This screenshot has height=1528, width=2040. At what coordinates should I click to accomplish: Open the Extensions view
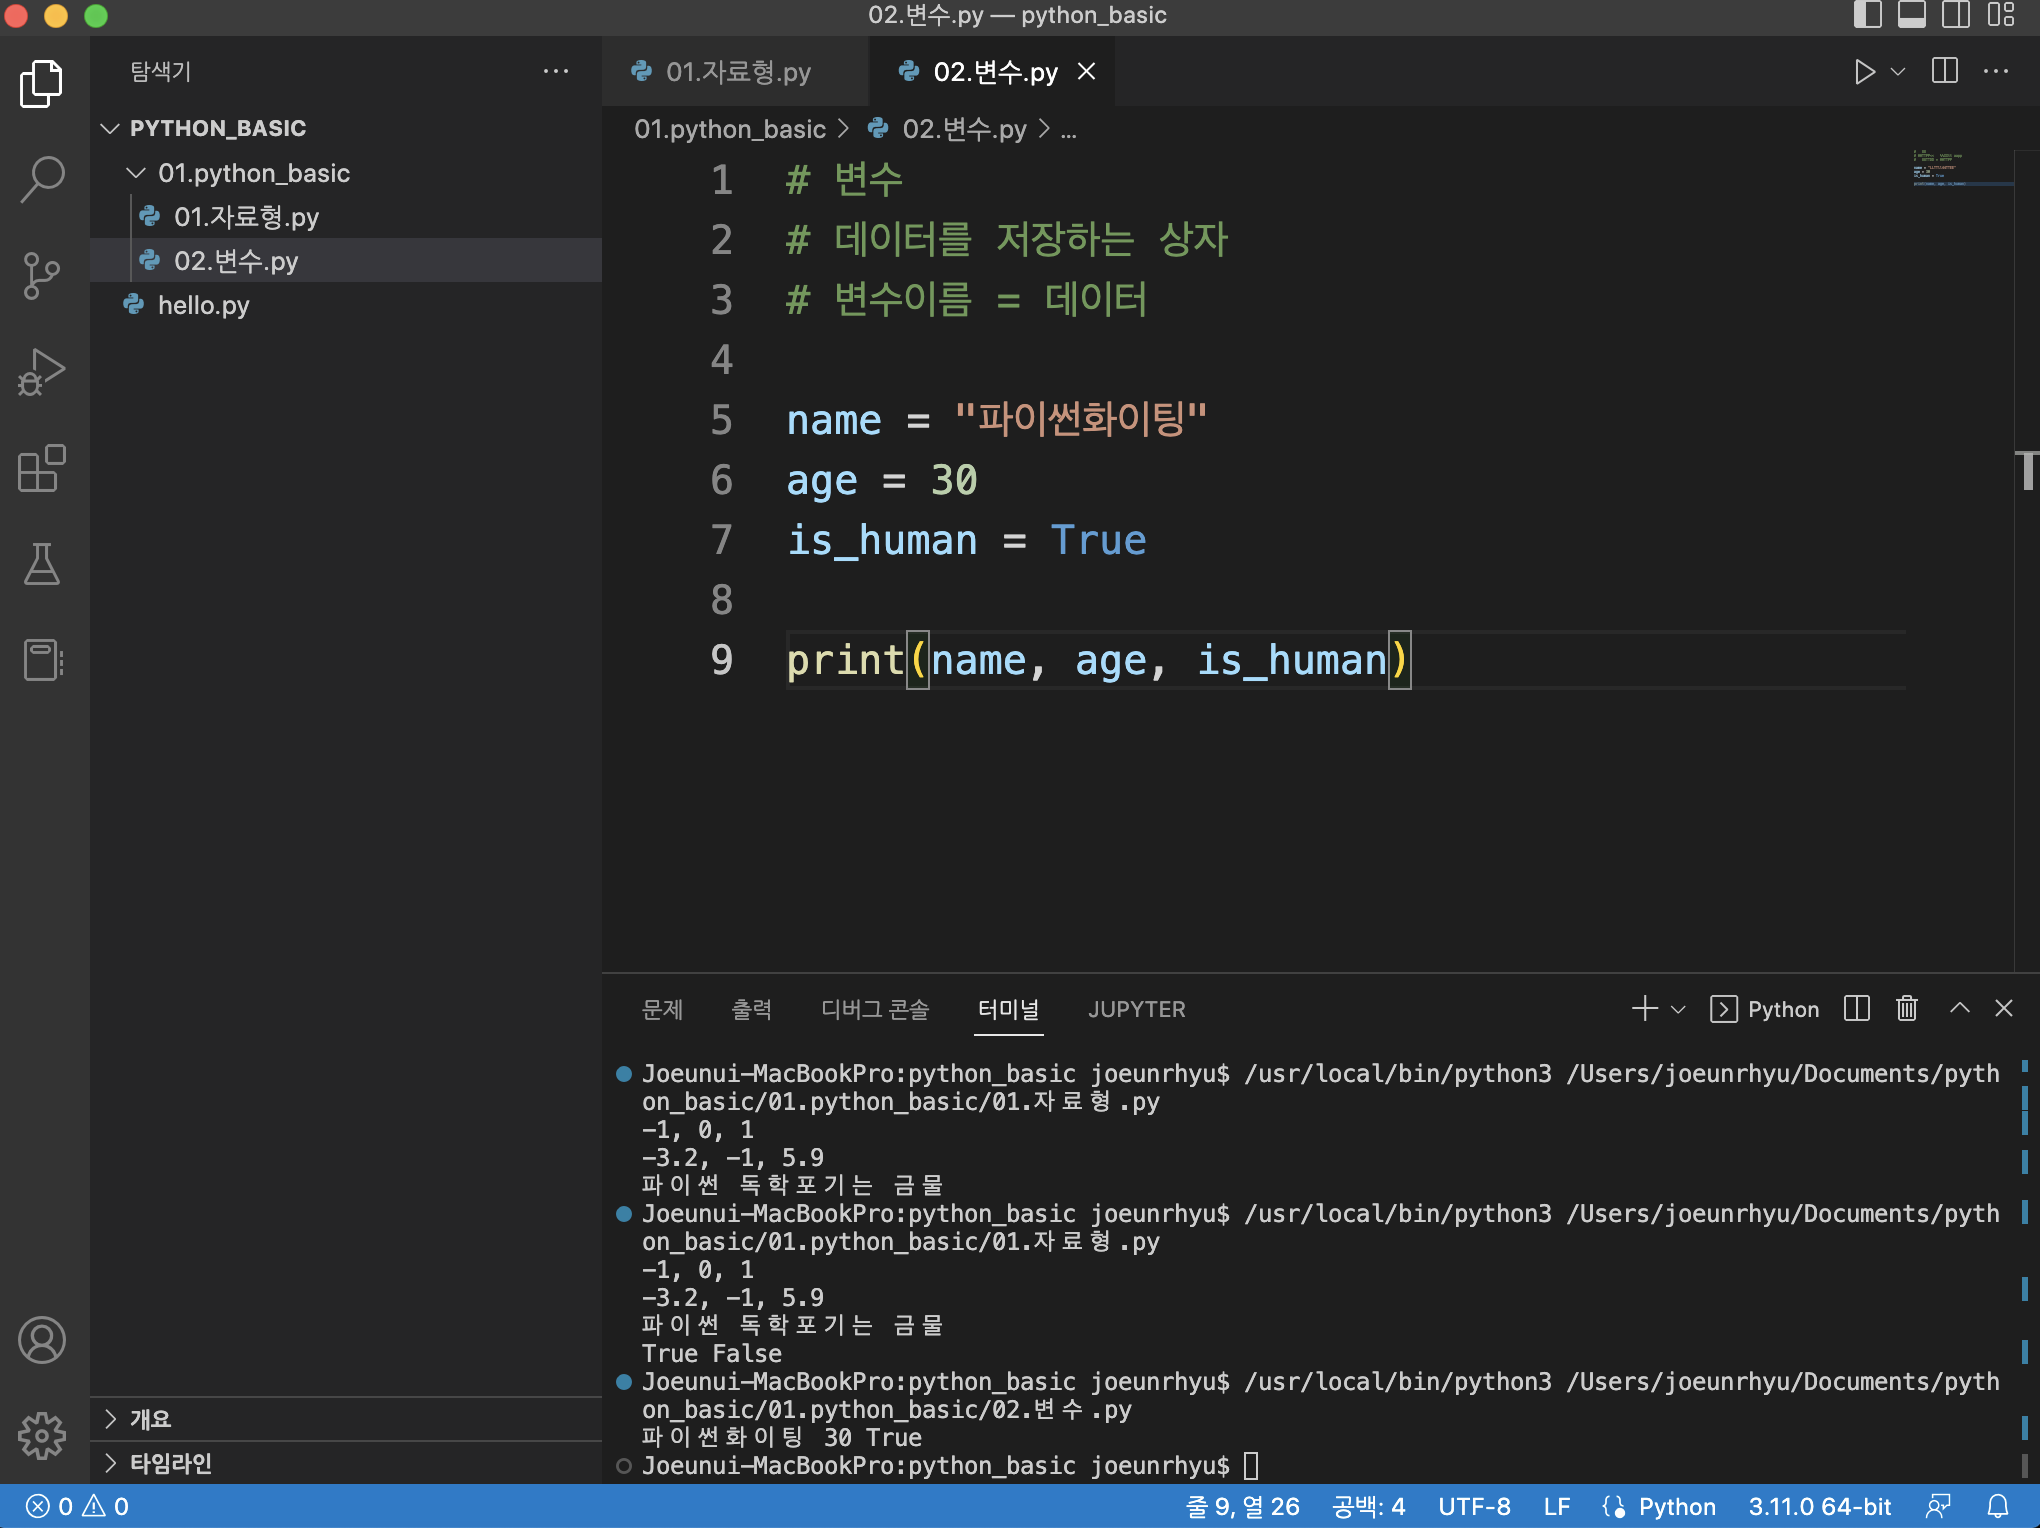(x=42, y=468)
